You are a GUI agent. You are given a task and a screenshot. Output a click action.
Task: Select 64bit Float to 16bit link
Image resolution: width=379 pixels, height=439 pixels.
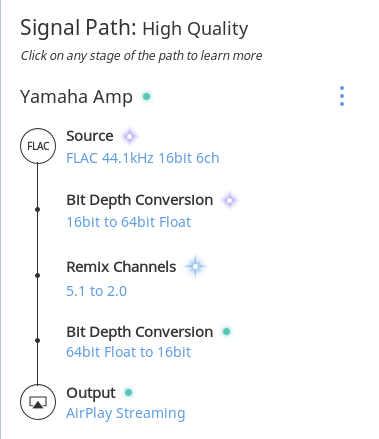[x=129, y=352]
